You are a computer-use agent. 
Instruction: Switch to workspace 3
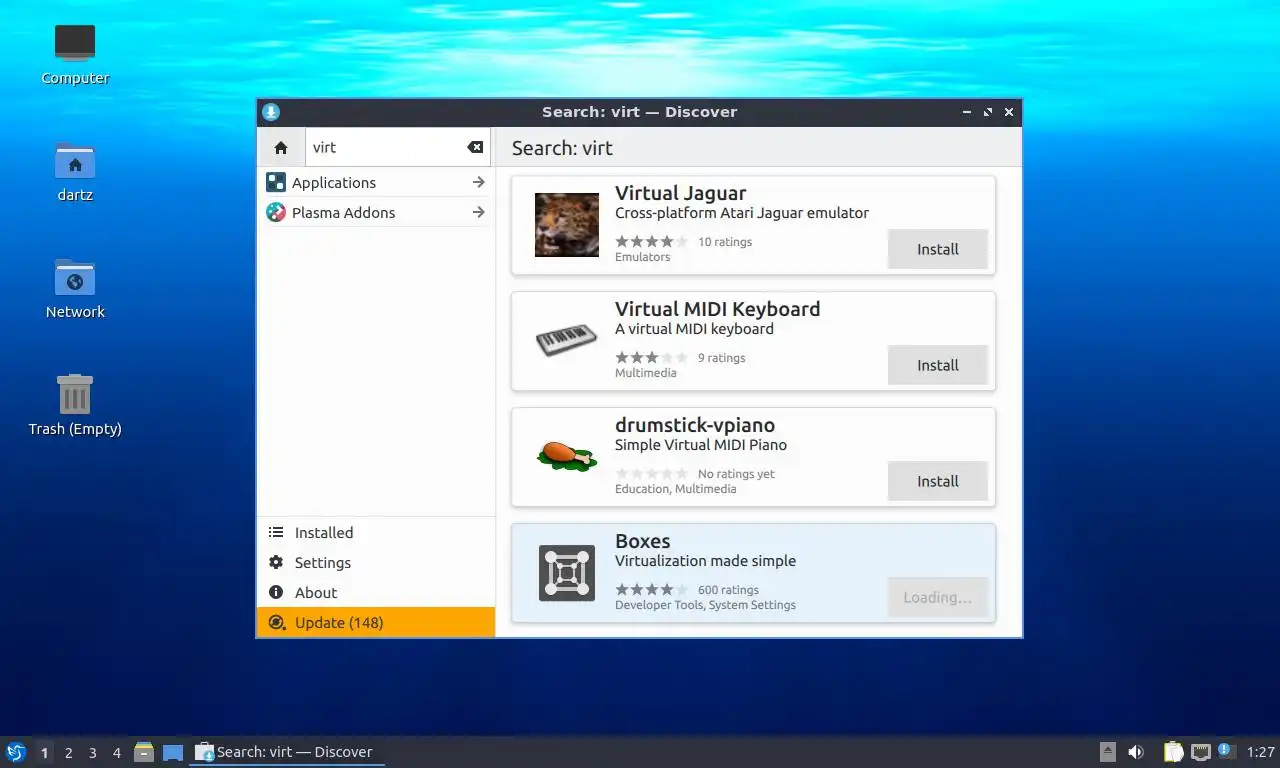[x=92, y=752]
